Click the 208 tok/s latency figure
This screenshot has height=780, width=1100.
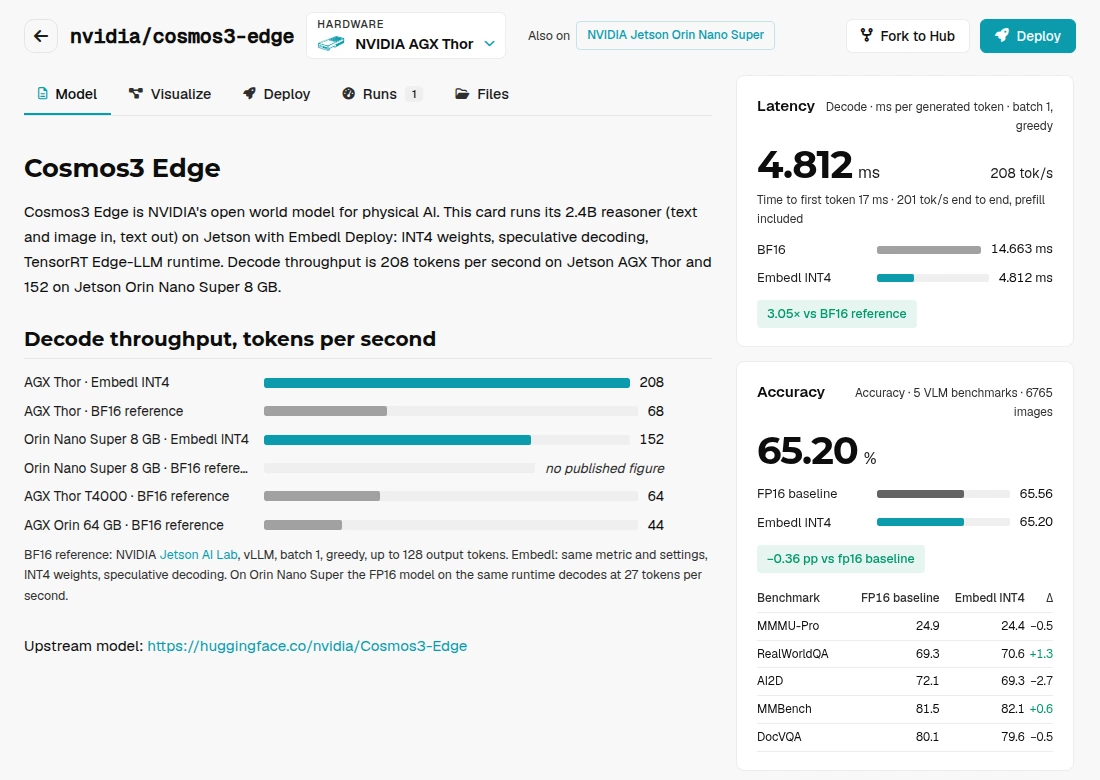pos(1021,173)
